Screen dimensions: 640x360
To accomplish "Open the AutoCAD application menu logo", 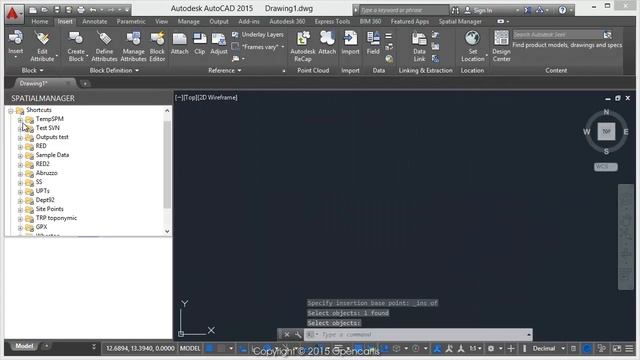I will 13,13.
